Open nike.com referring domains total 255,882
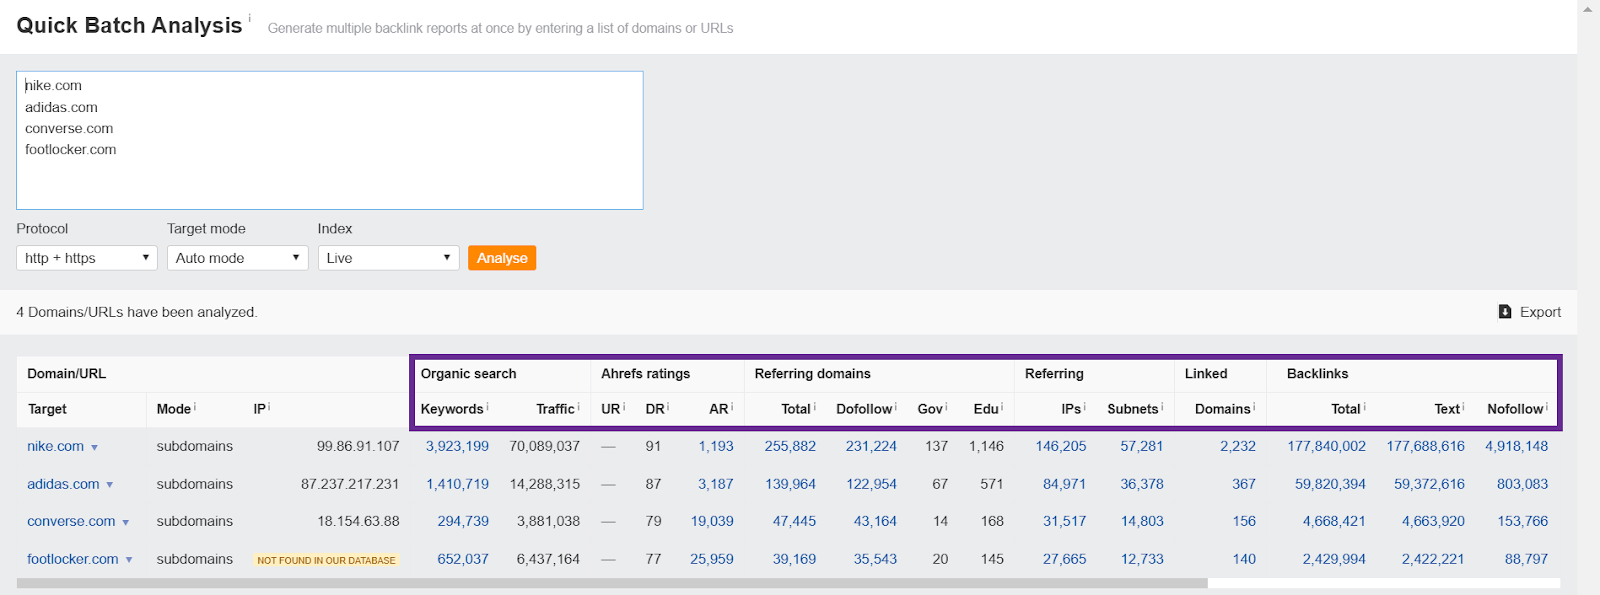The height and width of the screenshot is (595, 1600). tap(790, 446)
